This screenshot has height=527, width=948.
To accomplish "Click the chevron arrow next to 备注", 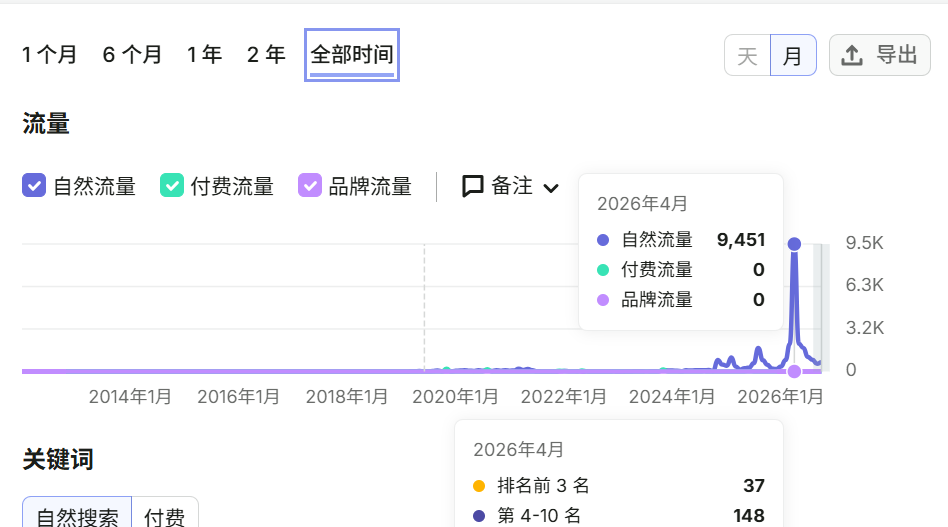I will click(551, 188).
